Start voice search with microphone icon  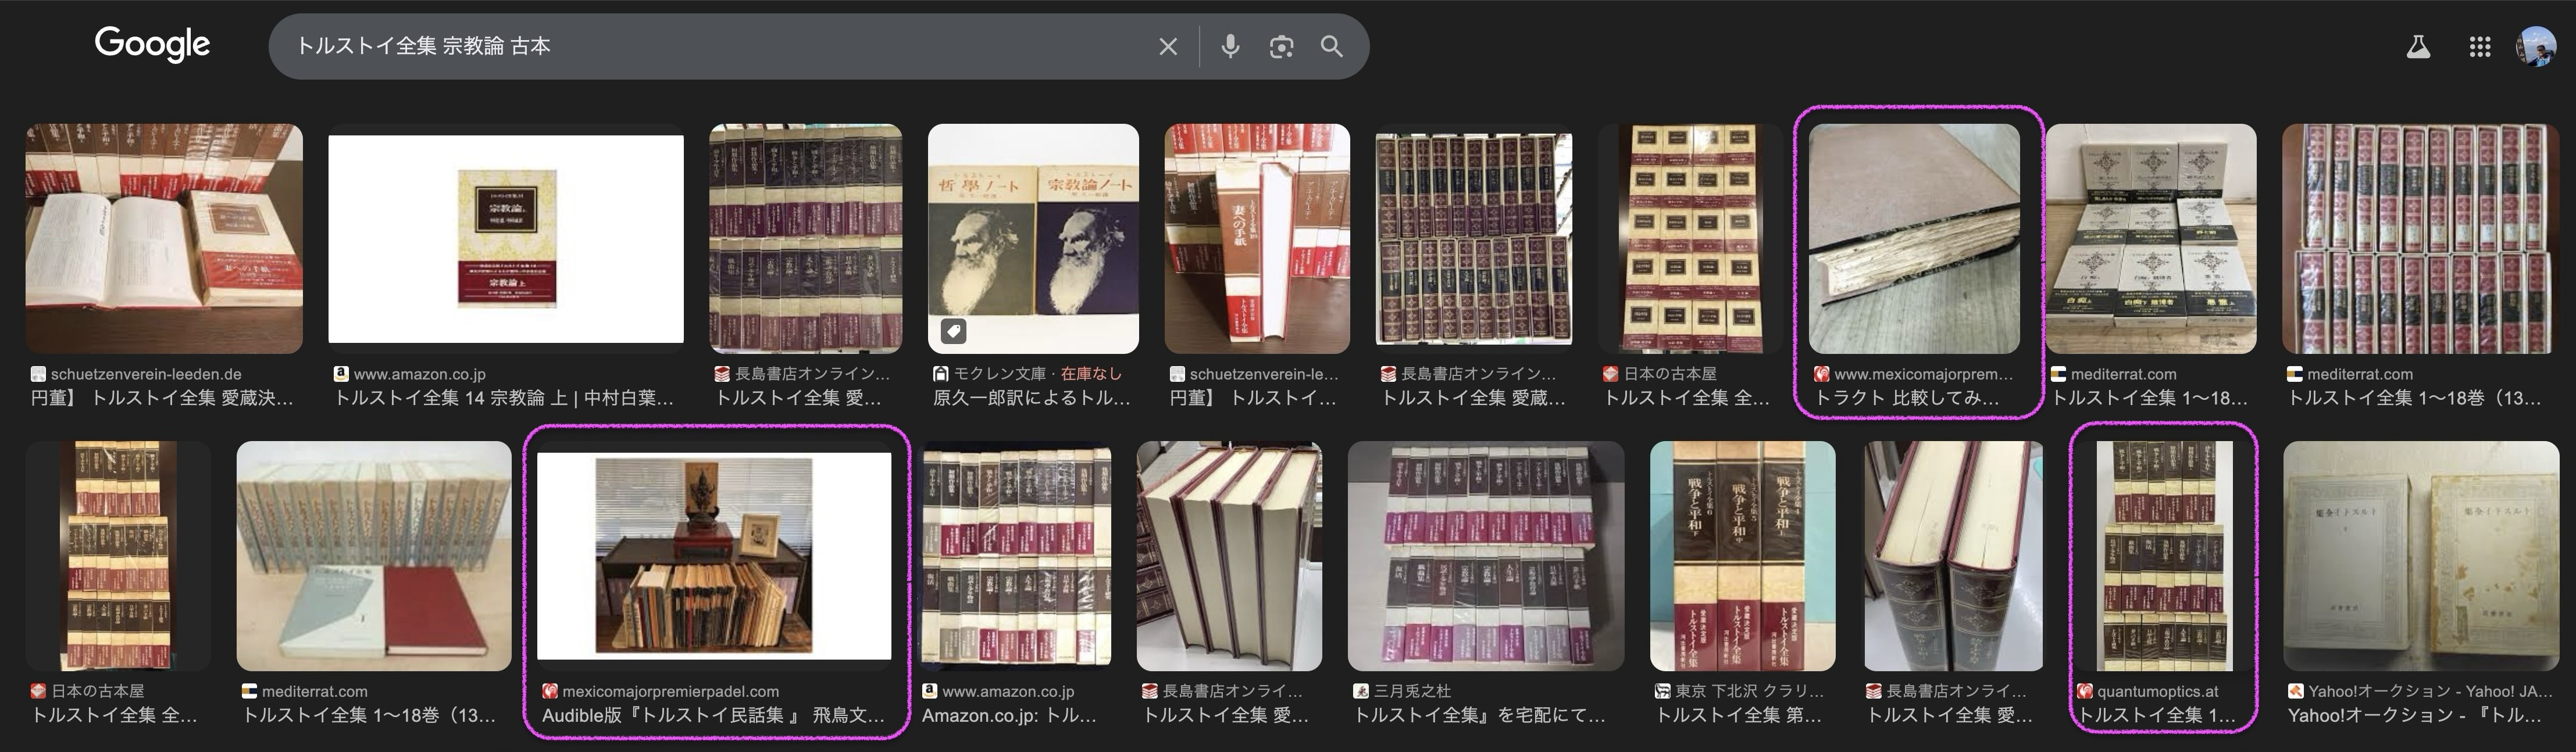coord(1230,46)
